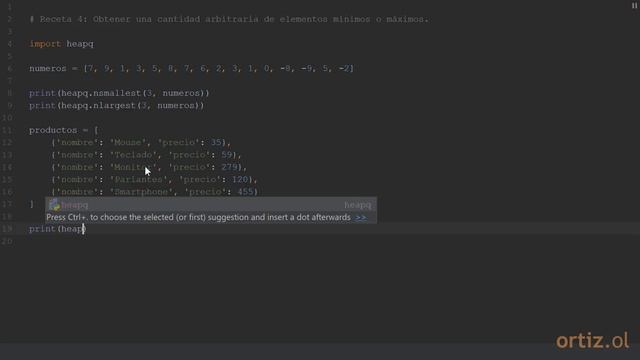
Task: Click the 'productos = [' line
Action: tap(64, 130)
